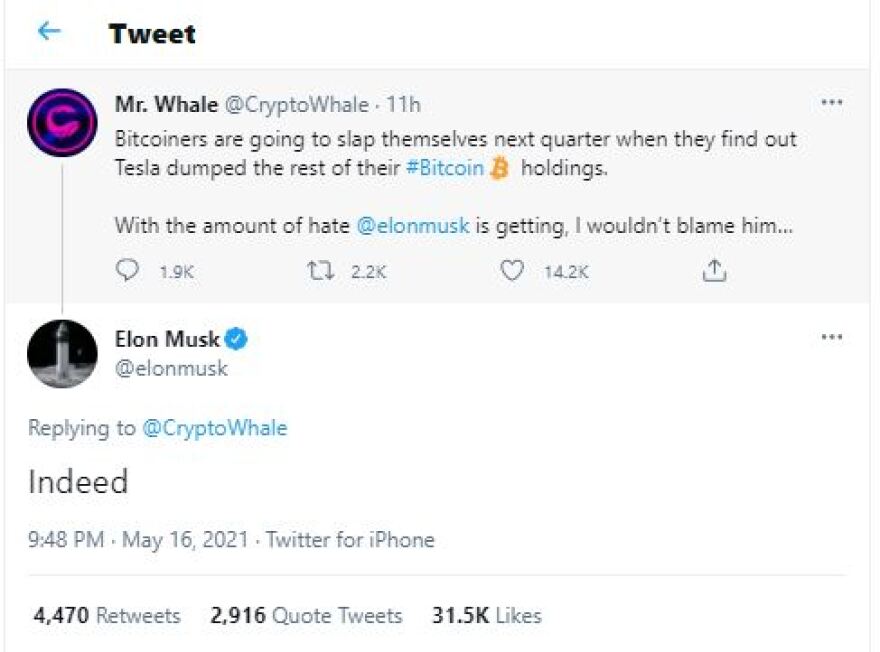This screenshot has width=880, height=652.
Task: Click the retweet icon on Mr. Whale's tweet
Action: [322, 268]
